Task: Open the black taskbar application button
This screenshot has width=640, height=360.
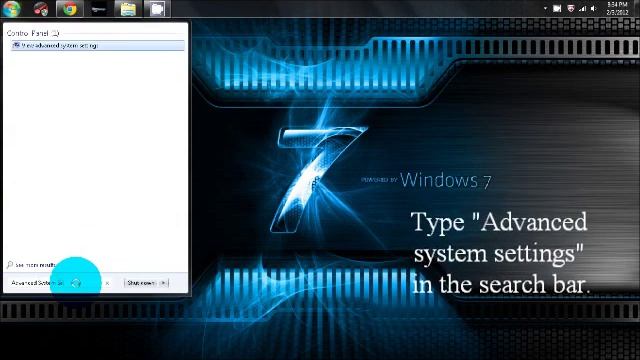Action: click(x=99, y=9)
